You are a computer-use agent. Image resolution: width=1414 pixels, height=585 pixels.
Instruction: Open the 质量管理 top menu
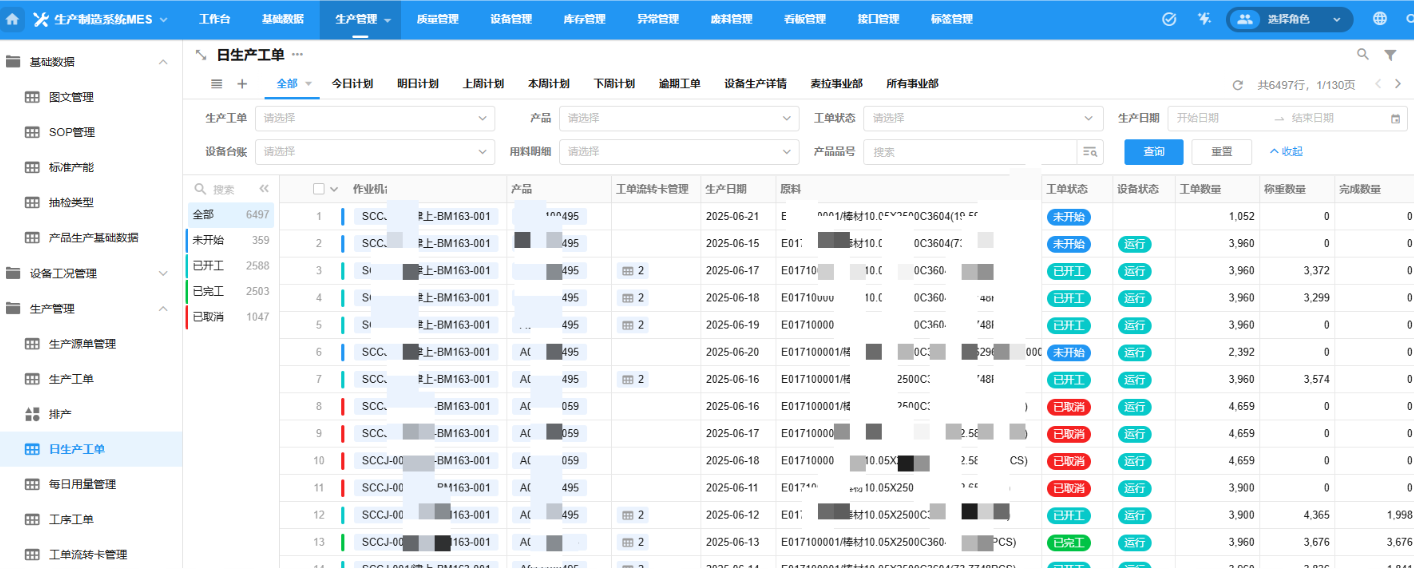(x=437, y=19)
